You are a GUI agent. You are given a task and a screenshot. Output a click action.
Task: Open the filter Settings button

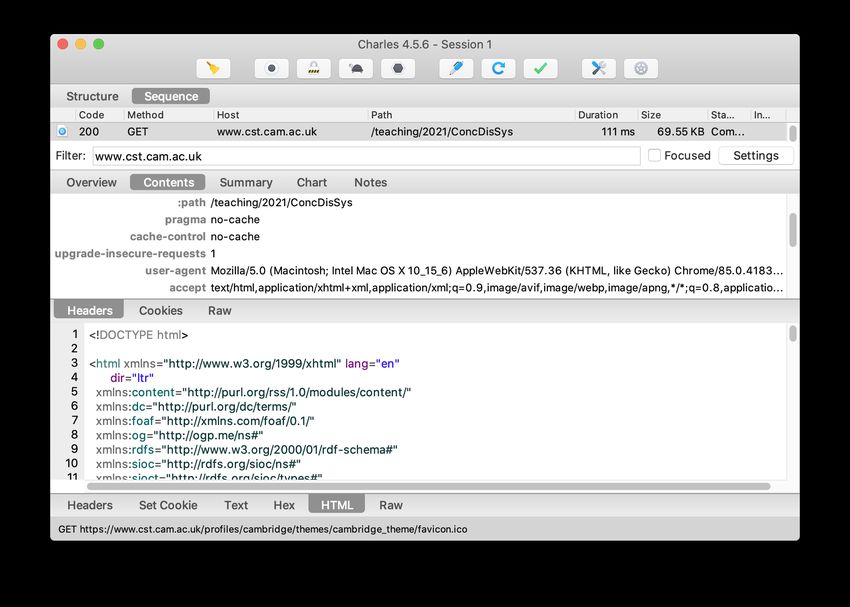pos(756,156)
